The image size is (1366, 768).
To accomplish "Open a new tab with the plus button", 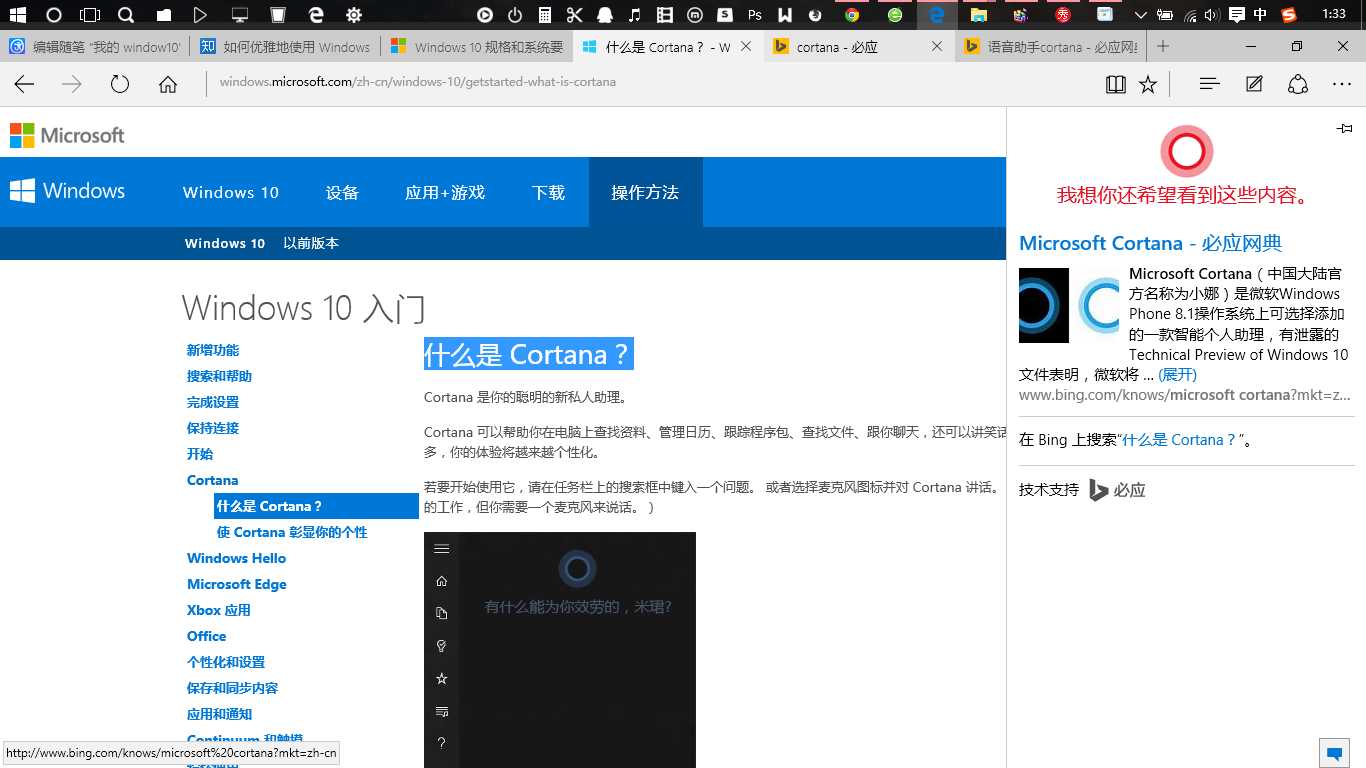I will (x=1162, y=46).
